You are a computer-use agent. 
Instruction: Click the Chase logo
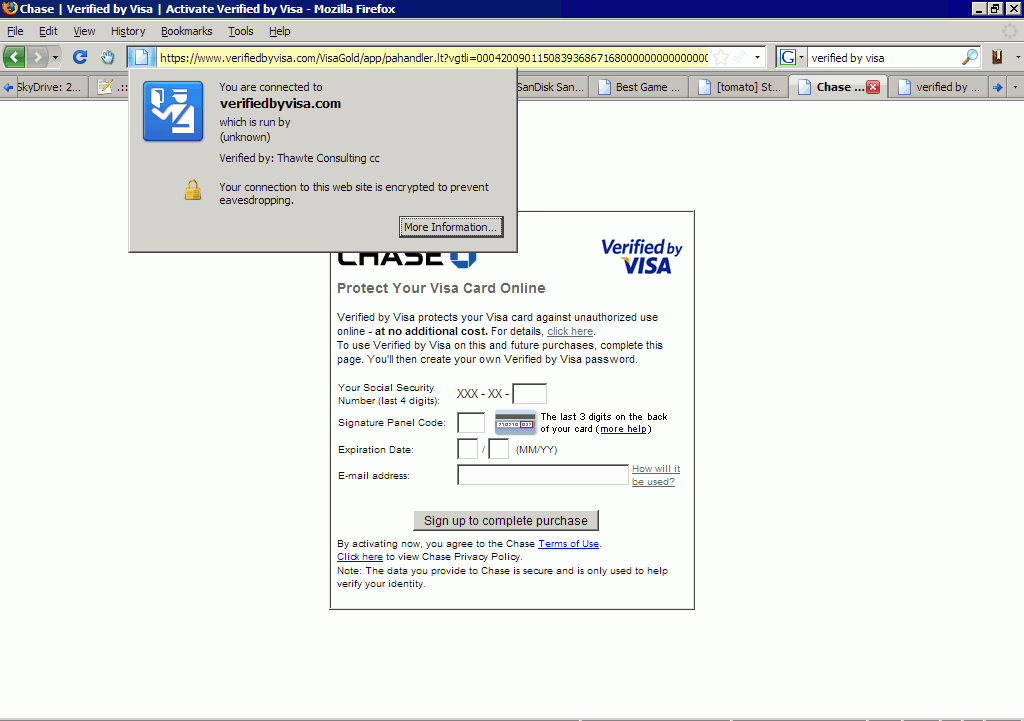[x=407, y=259]
